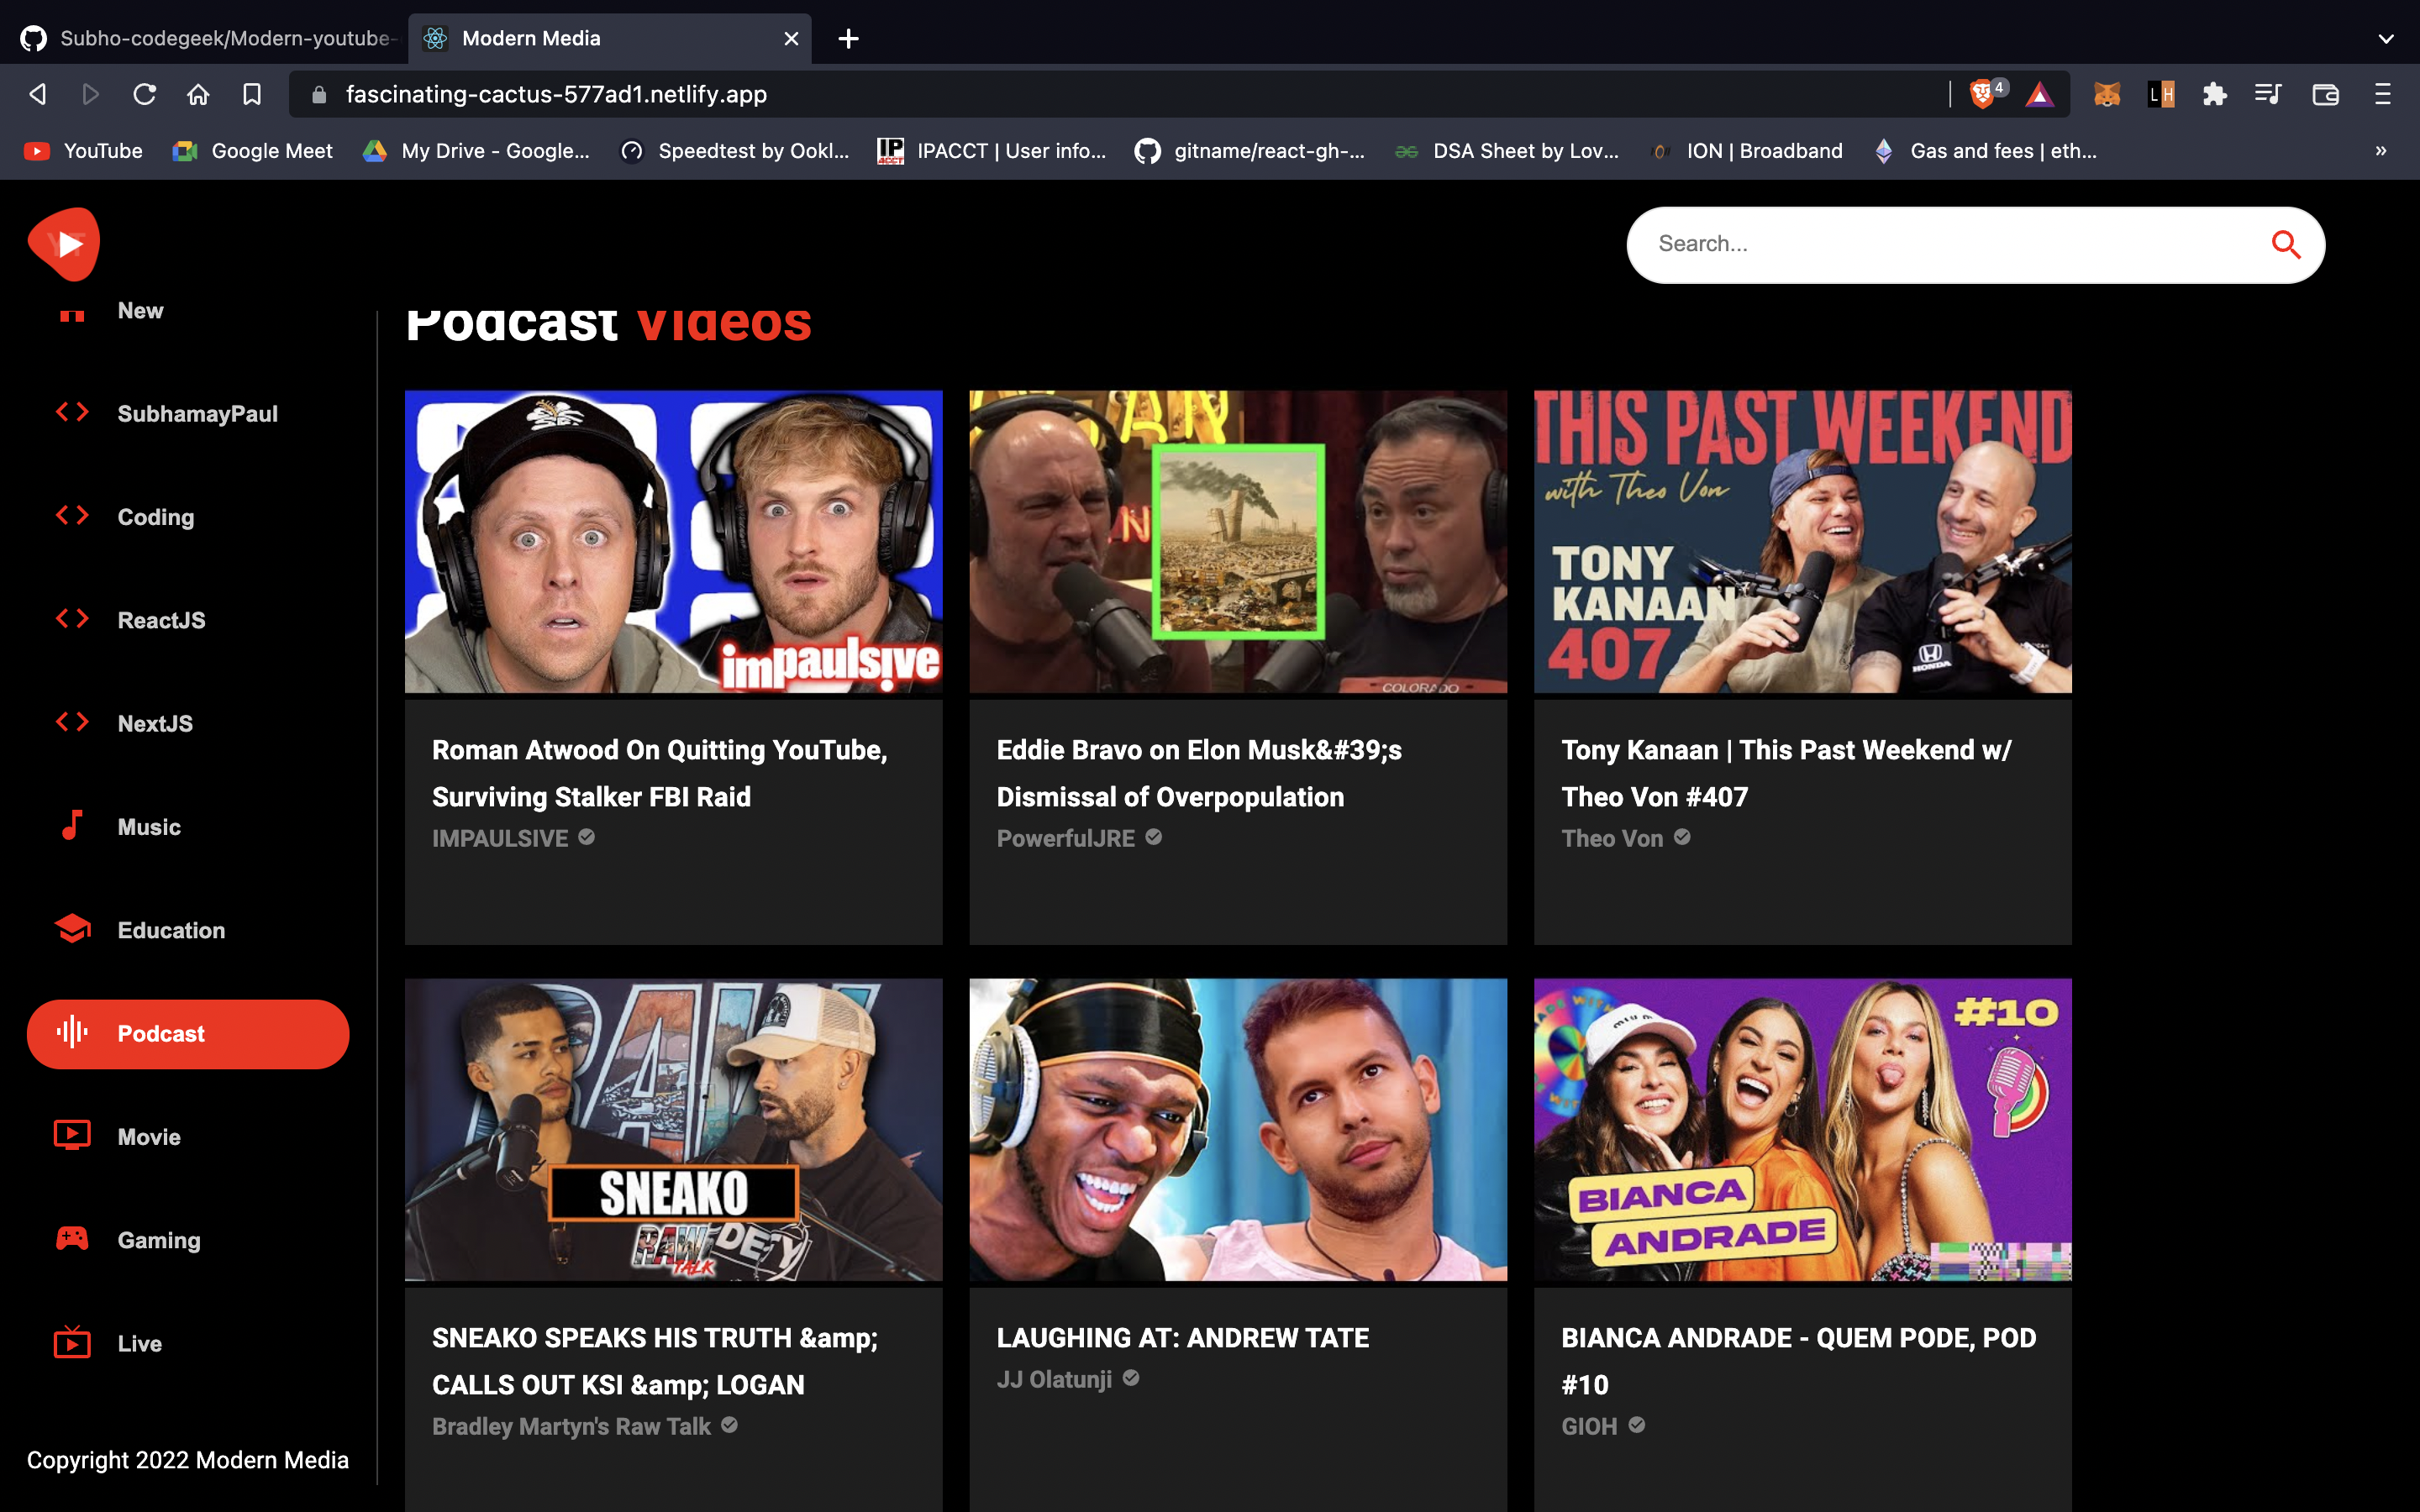This screenshot has height=1512, width=2420.
Task: Open IMPAULSIVE channel link
Action: pos(500,838)
